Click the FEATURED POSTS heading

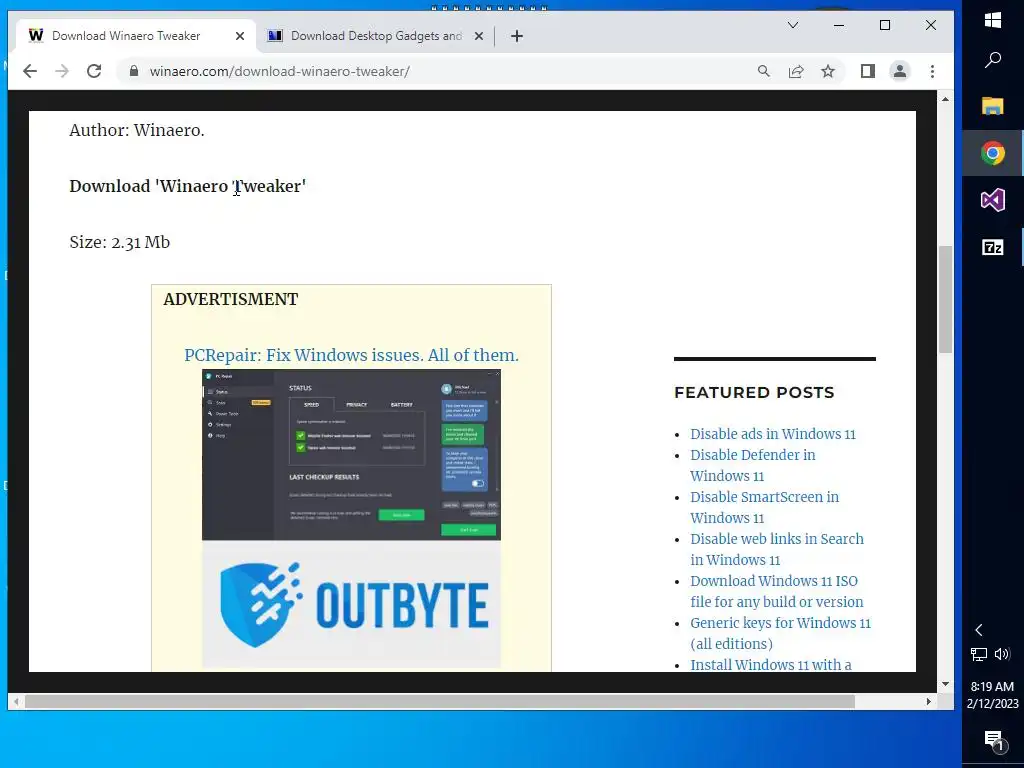[754, 392]
